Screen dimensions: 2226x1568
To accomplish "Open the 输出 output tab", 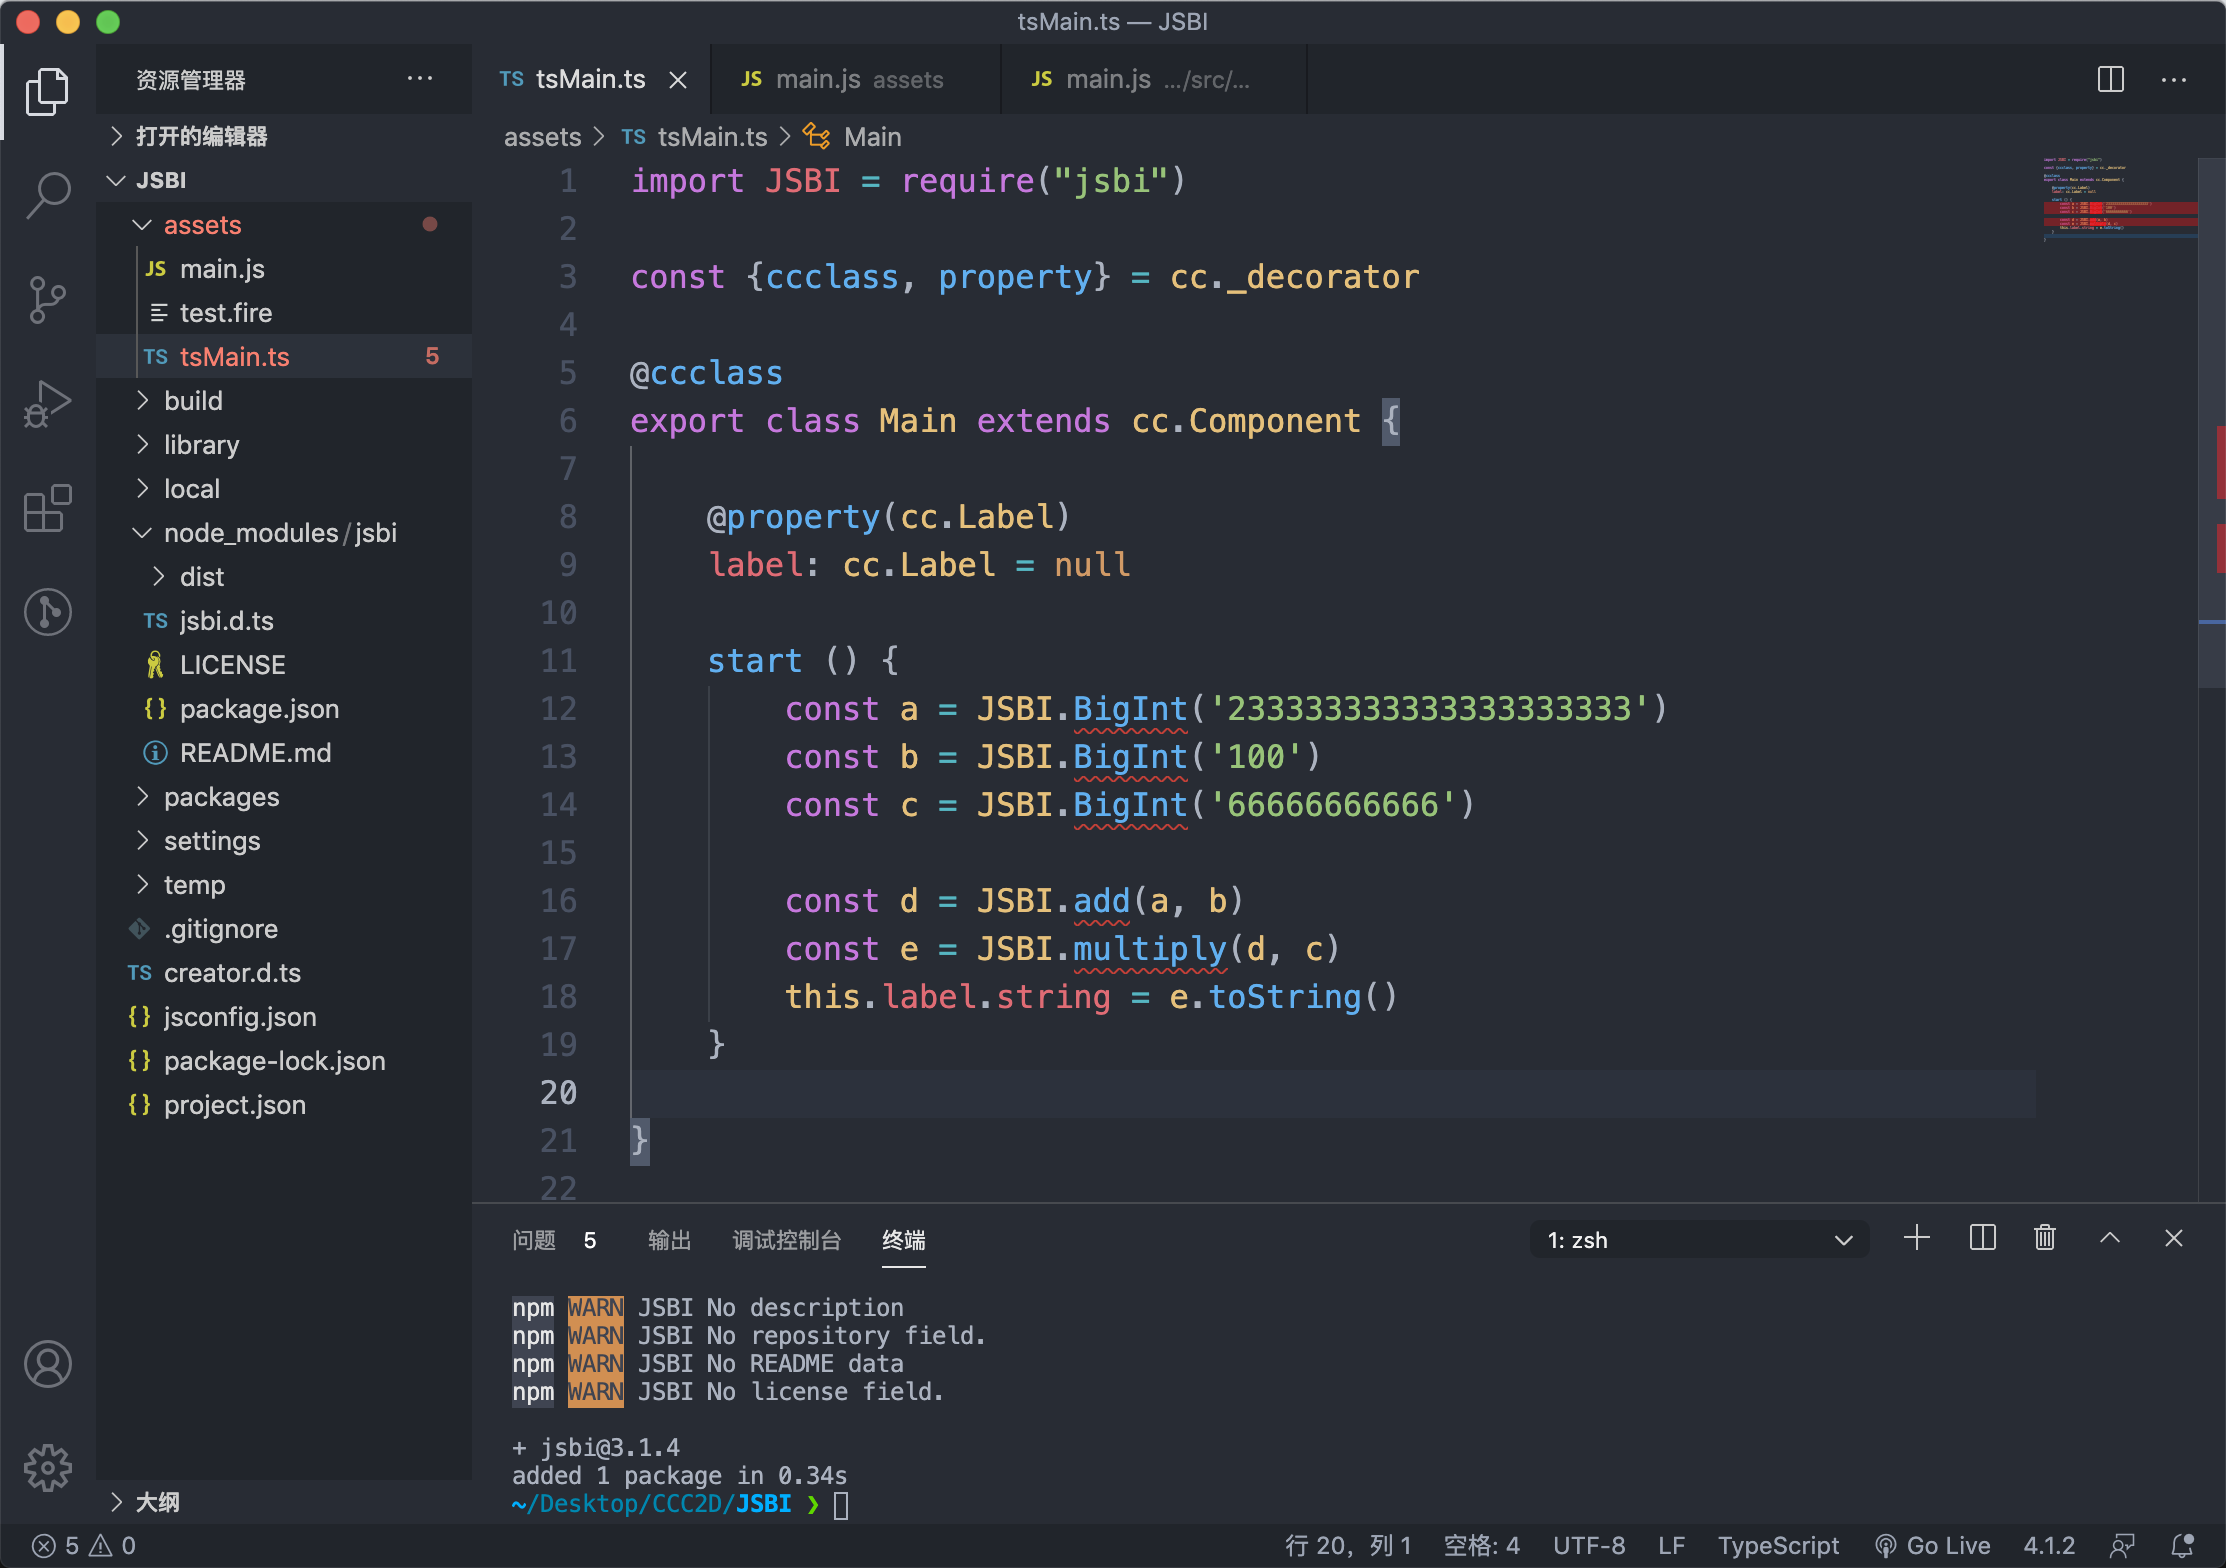I will (669, 1240).
